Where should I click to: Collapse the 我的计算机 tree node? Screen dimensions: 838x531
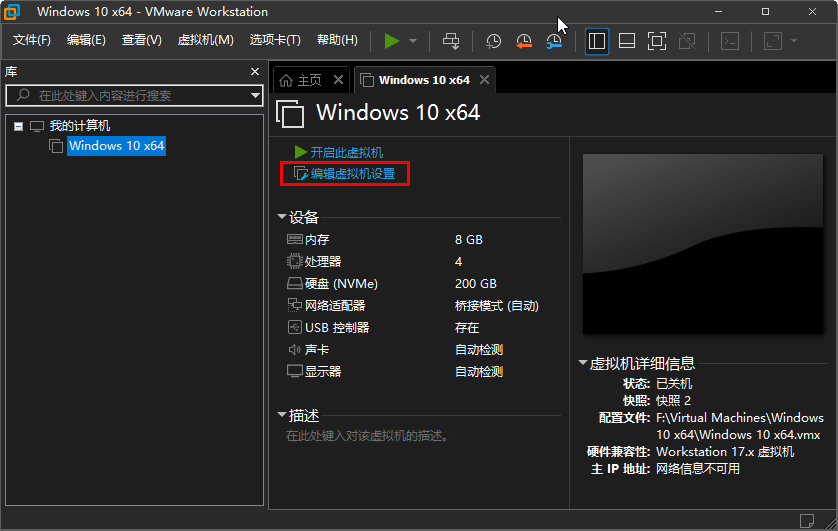tap(19, 127)
